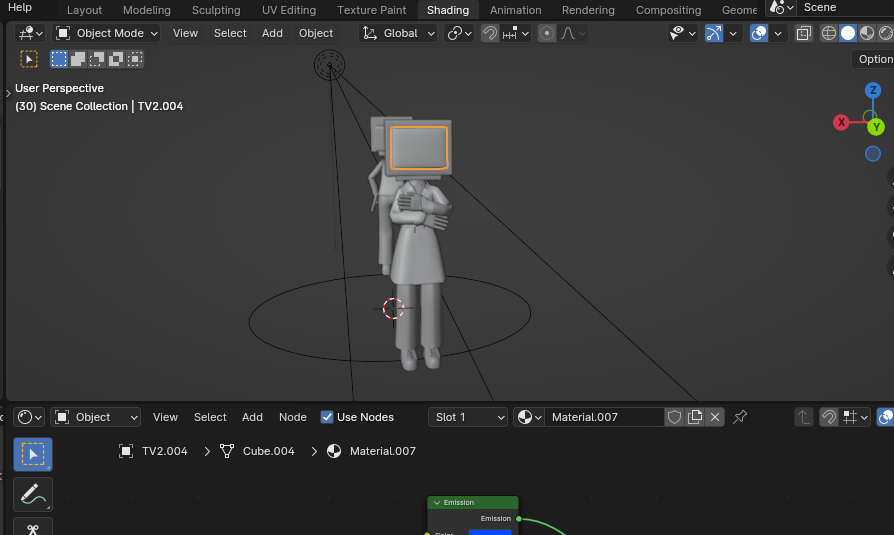
Task: Switch to Sculpting workspace tab
Action: (x=216, y=10)
